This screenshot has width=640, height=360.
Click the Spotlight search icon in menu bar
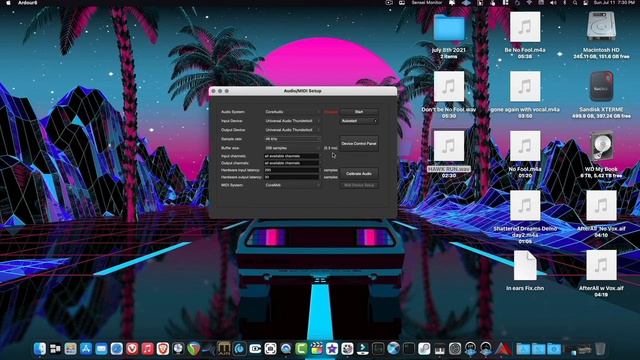[x=575, y=3]
